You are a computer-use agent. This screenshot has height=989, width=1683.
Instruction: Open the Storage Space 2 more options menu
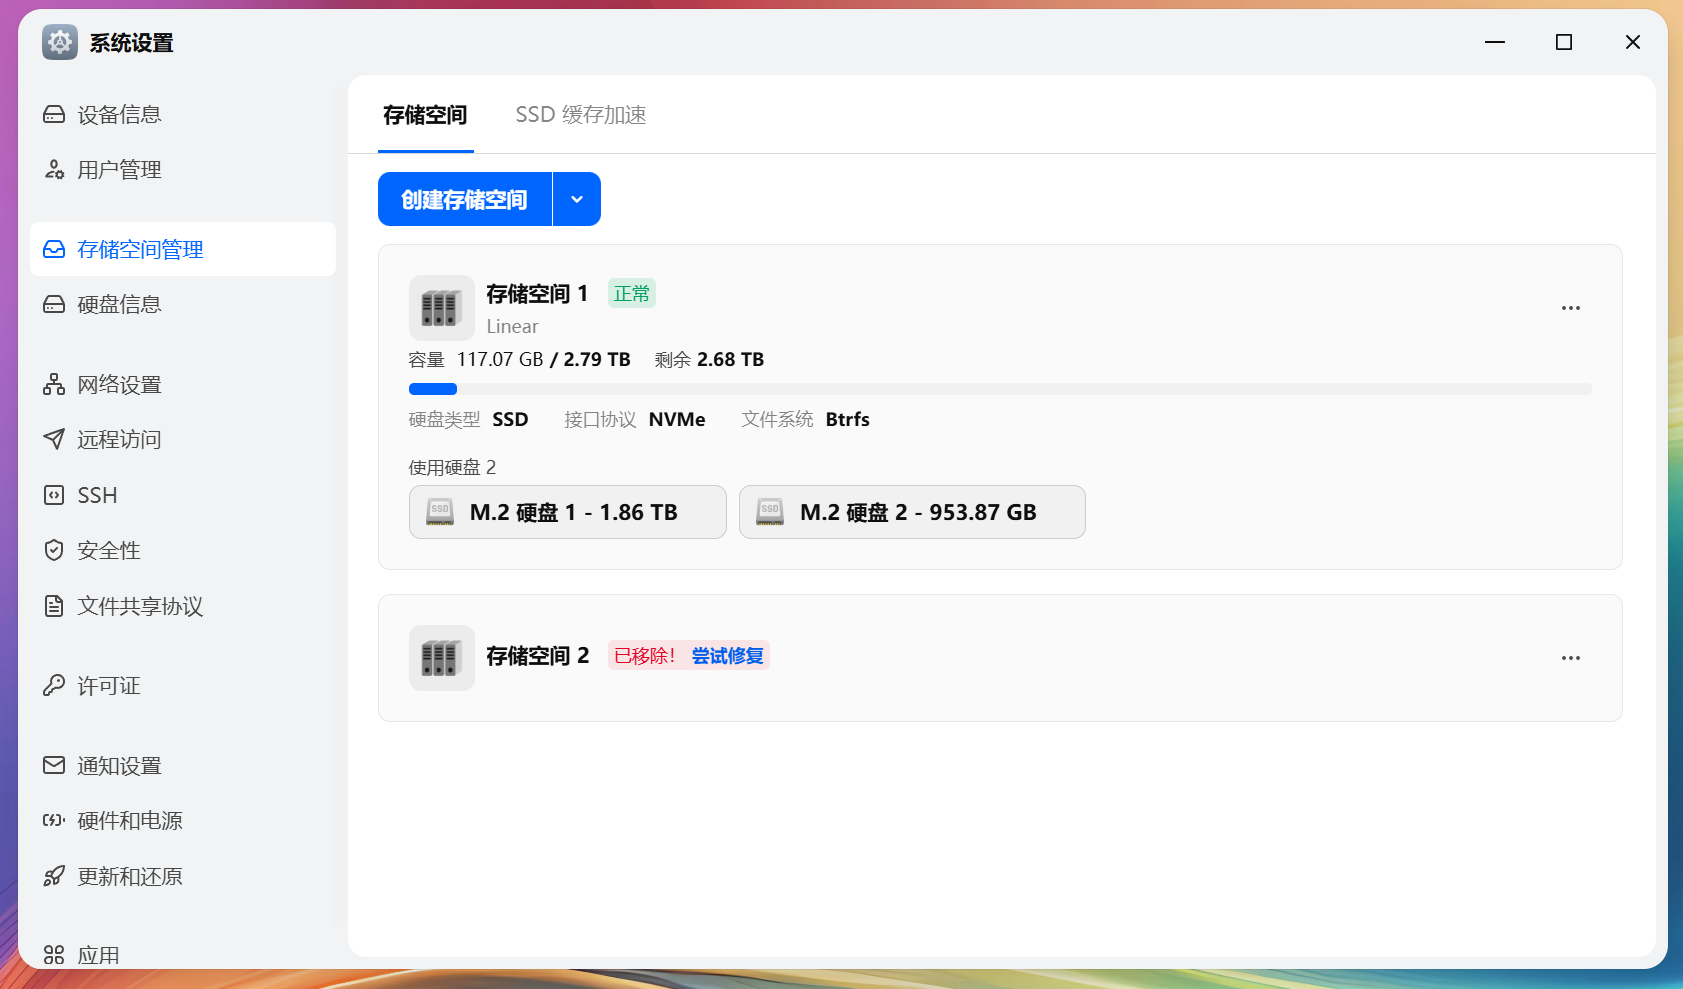click(x=1570, y=658)
